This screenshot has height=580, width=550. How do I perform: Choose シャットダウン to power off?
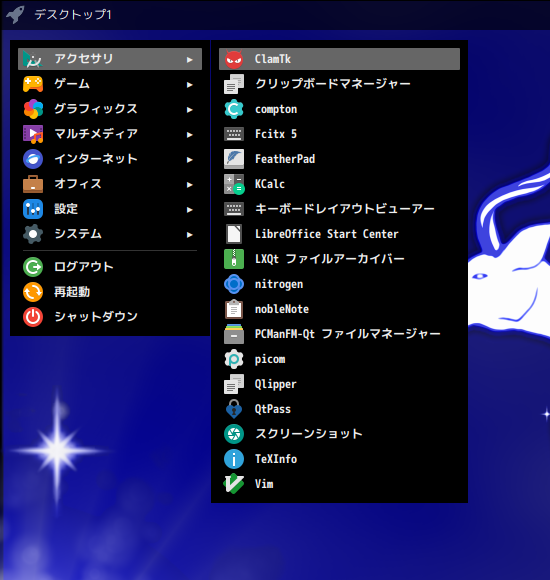coord(110,317)
